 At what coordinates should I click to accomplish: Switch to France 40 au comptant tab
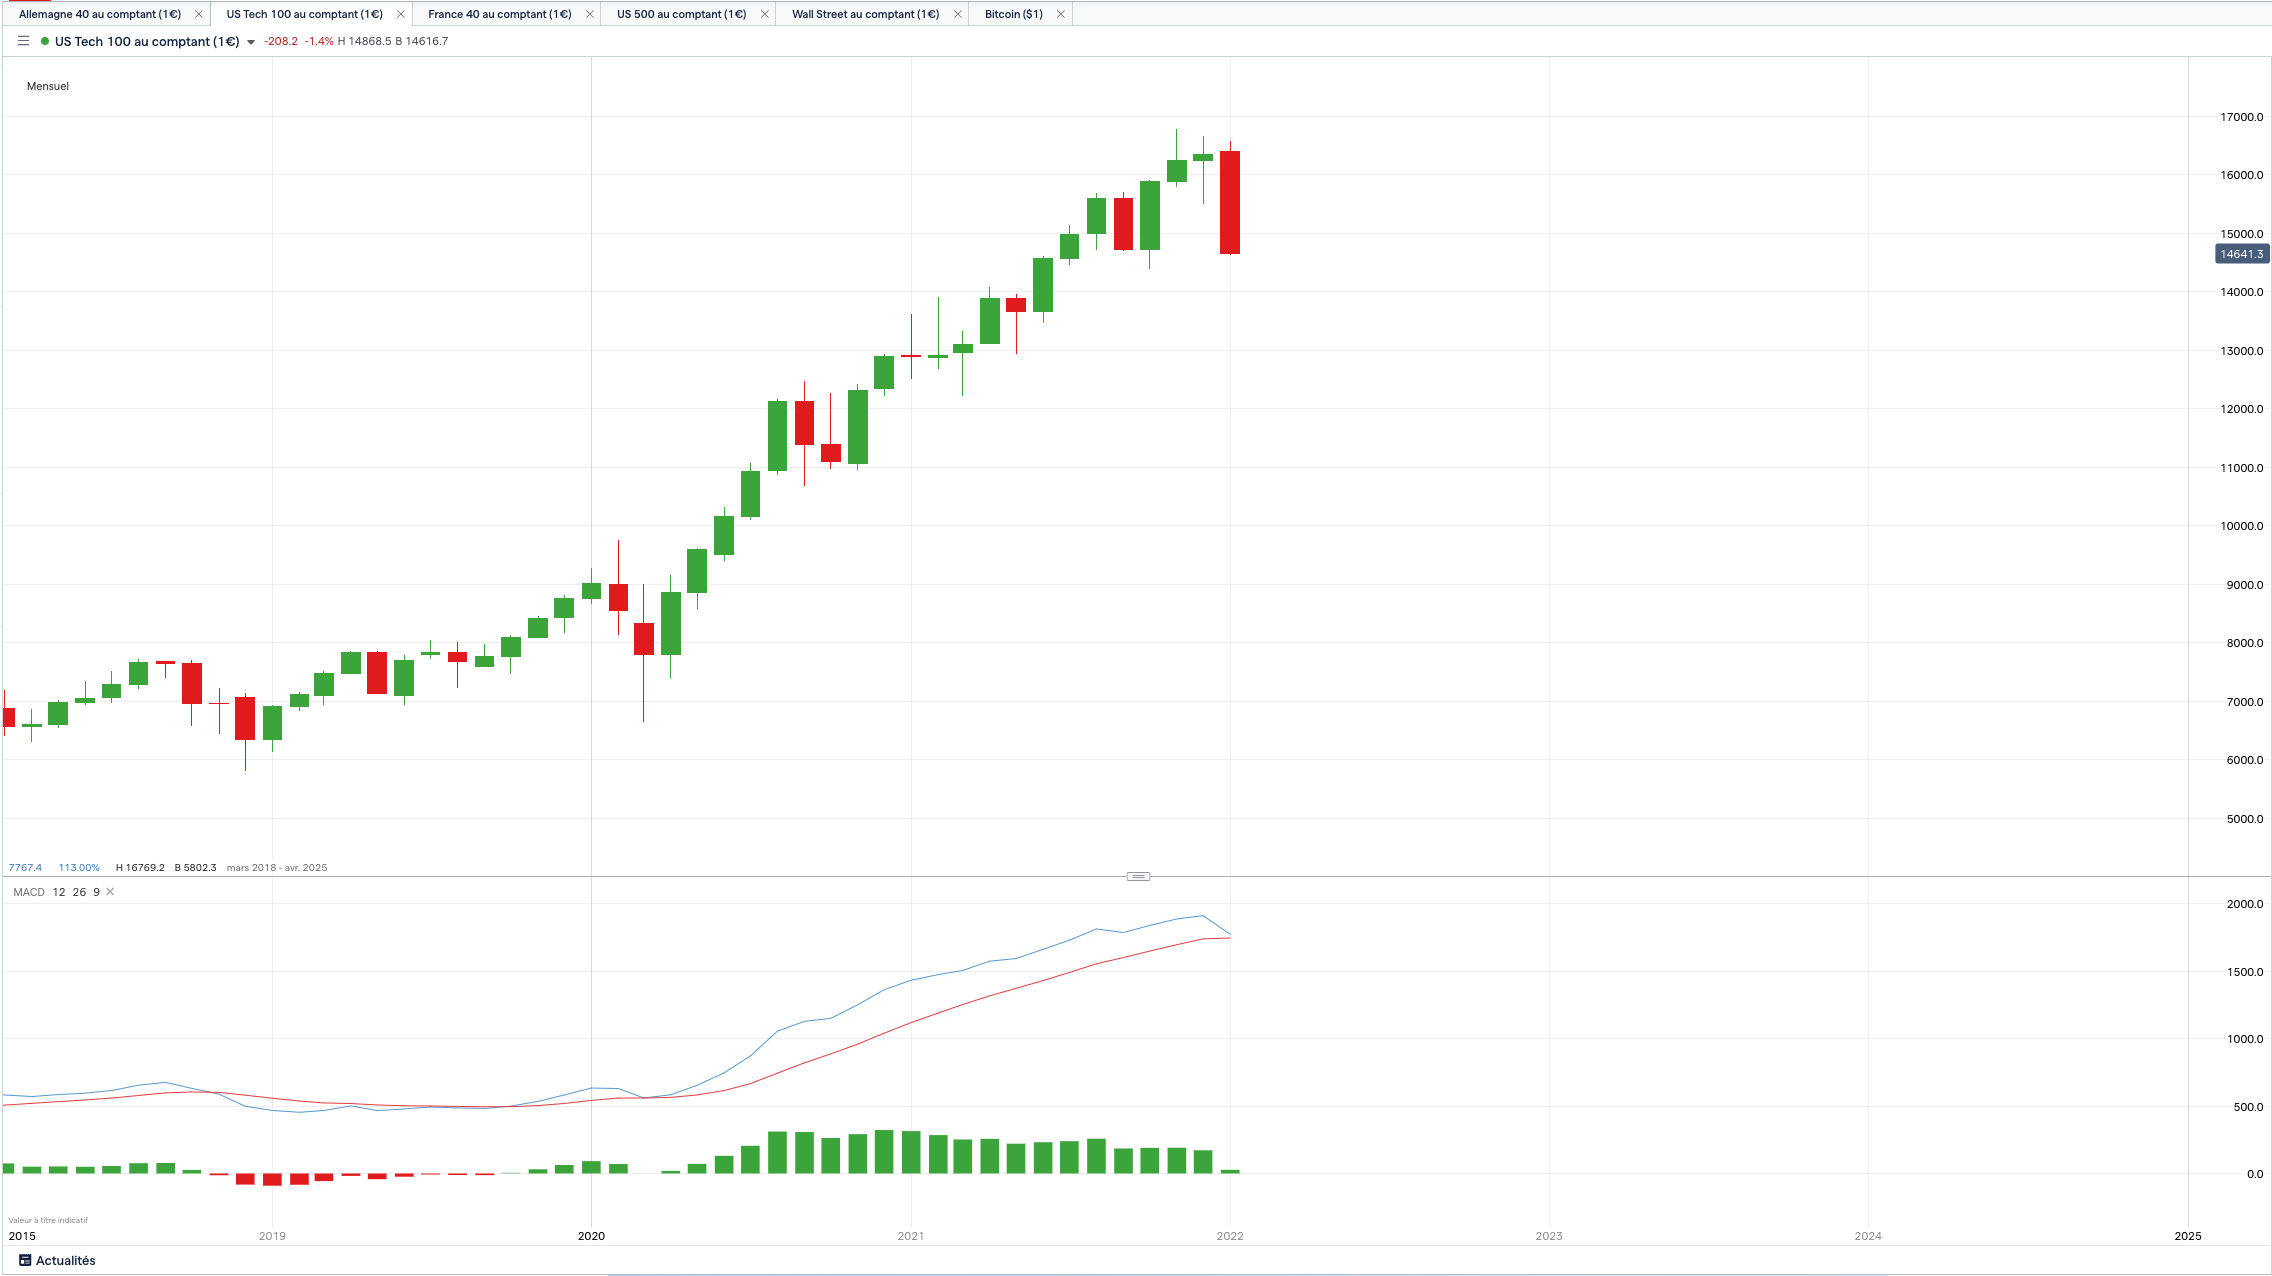(x=499, y=14)
